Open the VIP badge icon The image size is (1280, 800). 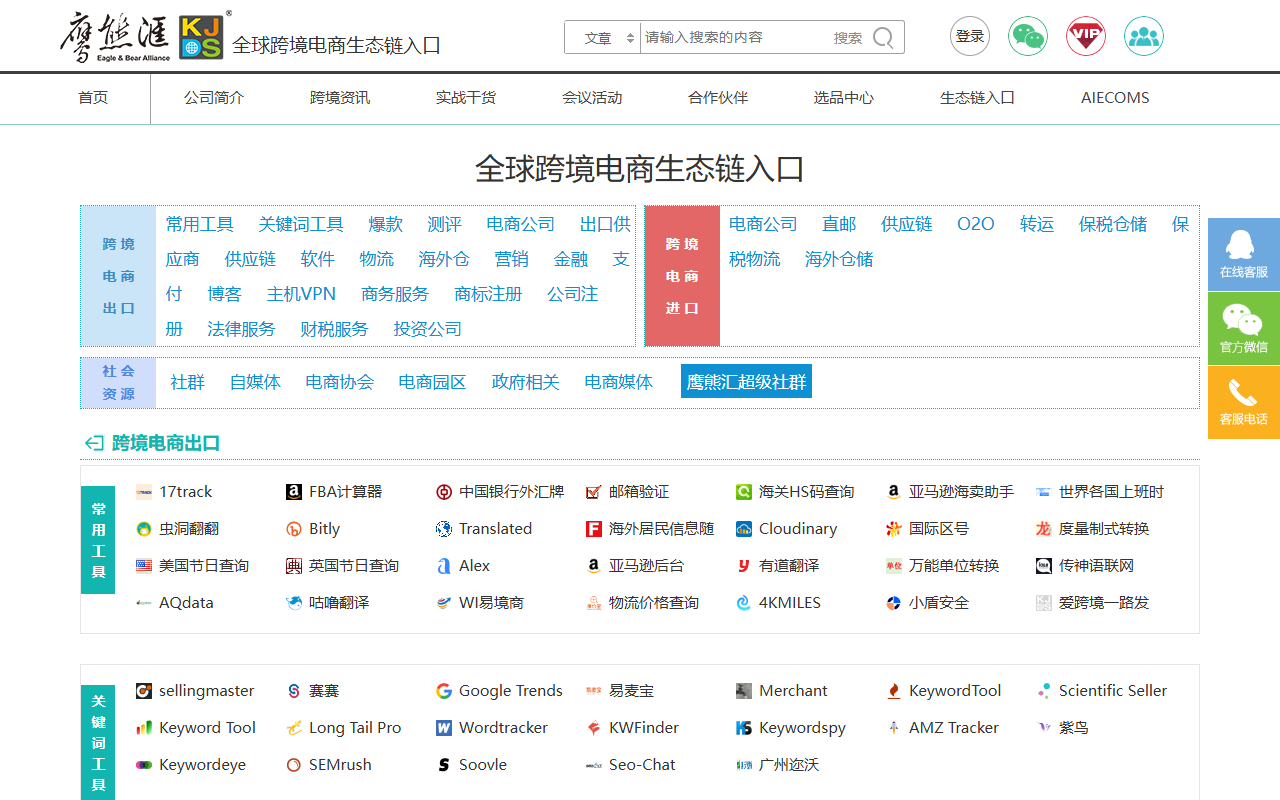point(1085,37)
